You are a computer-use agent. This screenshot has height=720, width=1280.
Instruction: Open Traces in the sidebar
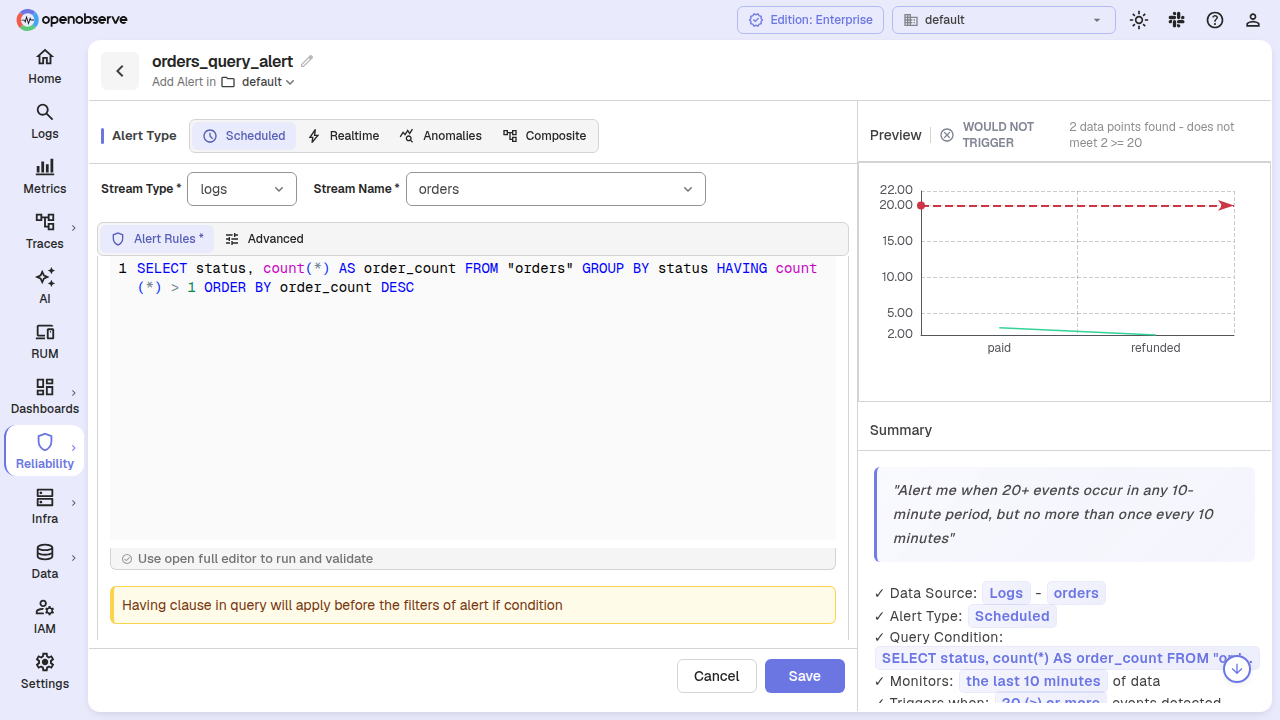(44, 232)
